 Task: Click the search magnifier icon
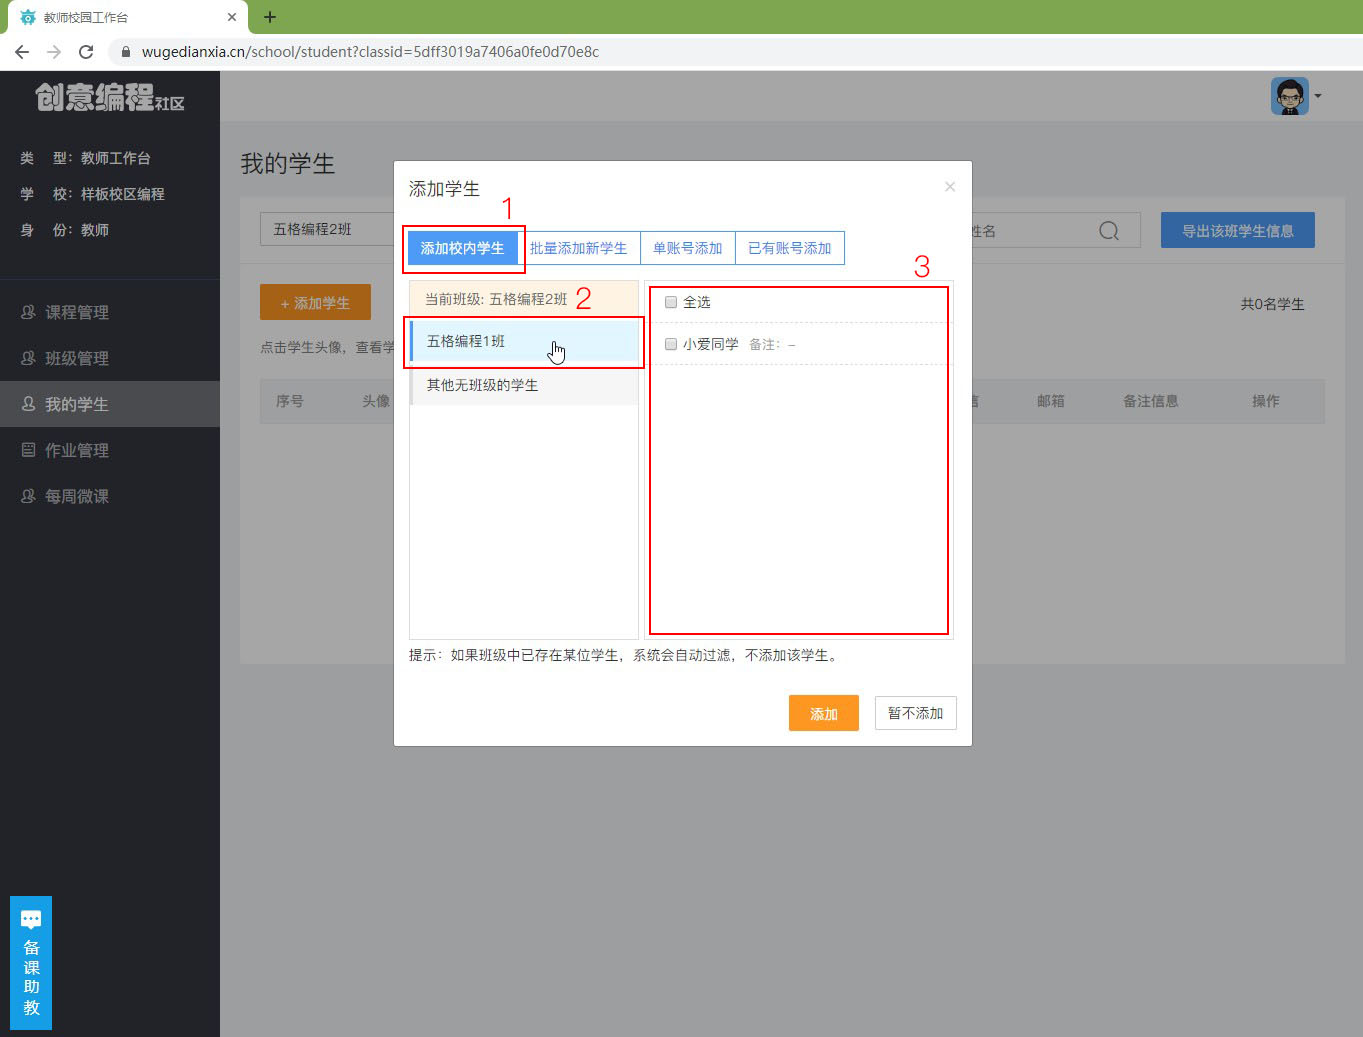pyautogui.click(x=1109, y=231)
